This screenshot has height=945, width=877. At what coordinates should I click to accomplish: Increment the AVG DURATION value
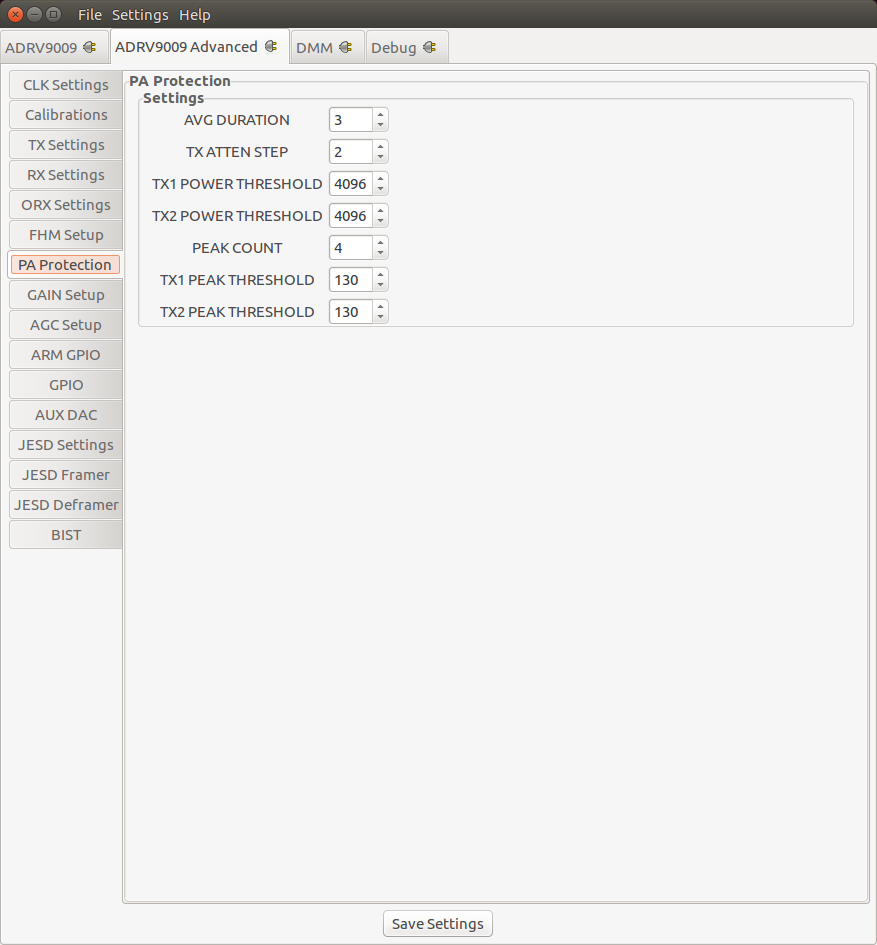pyautogui.click(x=379, y=114)
